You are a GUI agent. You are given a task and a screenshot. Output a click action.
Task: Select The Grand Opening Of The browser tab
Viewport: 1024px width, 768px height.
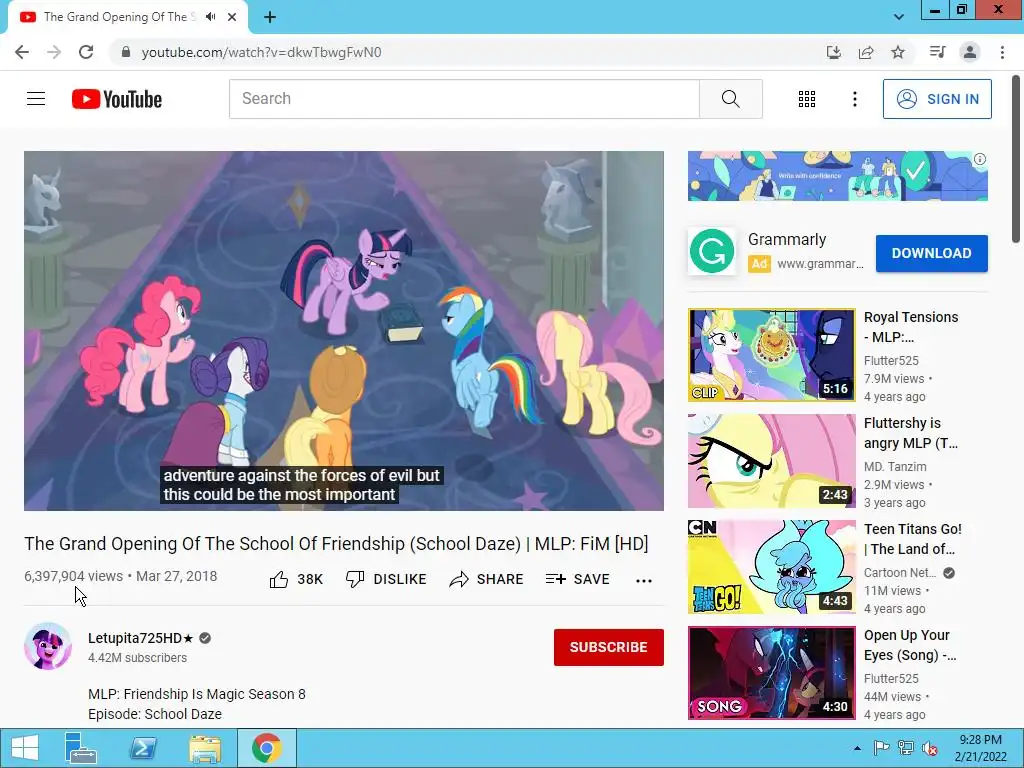click(x=128, y=17)
